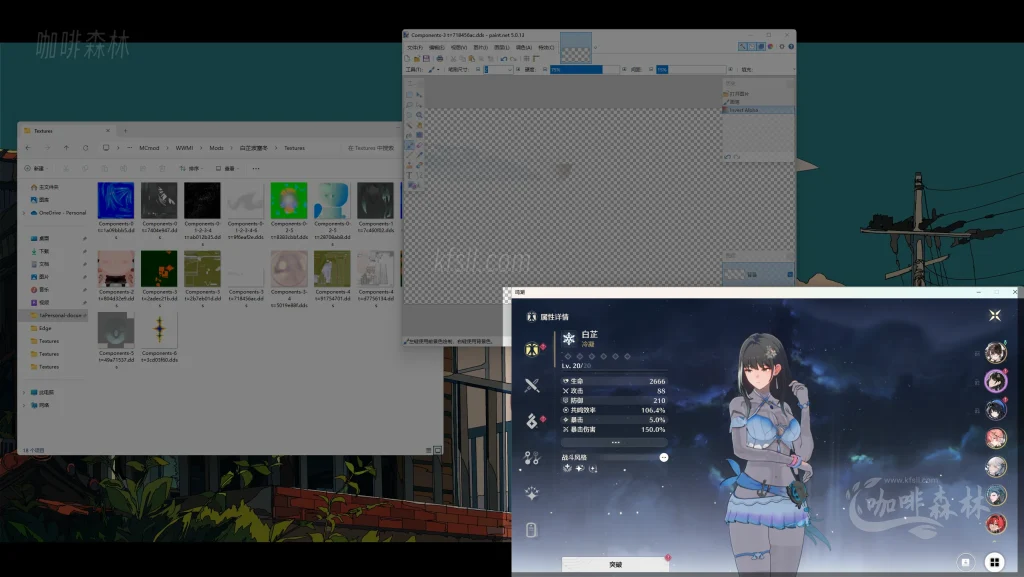
Task: Open the brush size combo box
Action: (x=498, y=69)
